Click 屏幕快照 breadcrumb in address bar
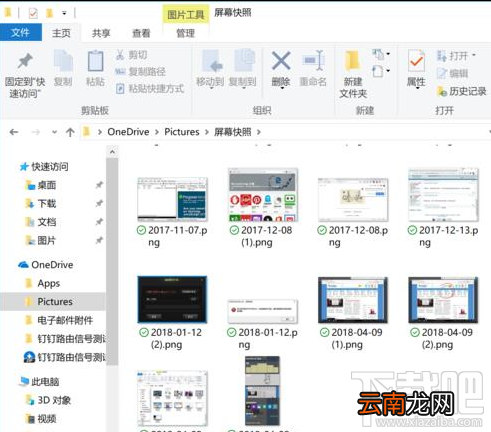Image resolution: width=491 pixels, height=432 pixels. 233,132
